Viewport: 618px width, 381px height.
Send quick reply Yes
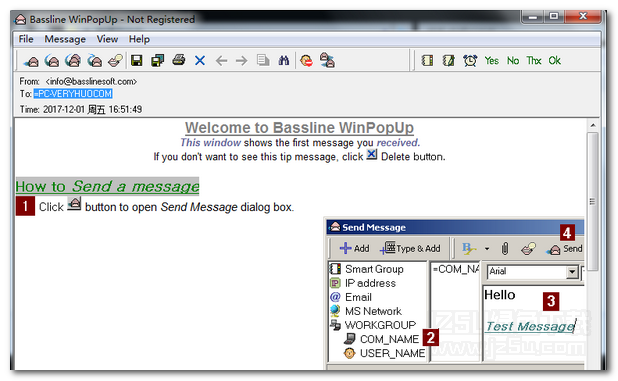[491, 61]
